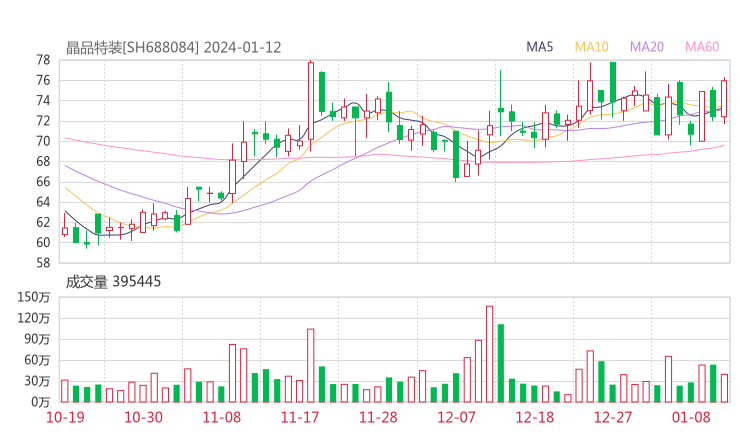
Task: Click the 120万 volume axis label
Action: (x=34, y=318)
